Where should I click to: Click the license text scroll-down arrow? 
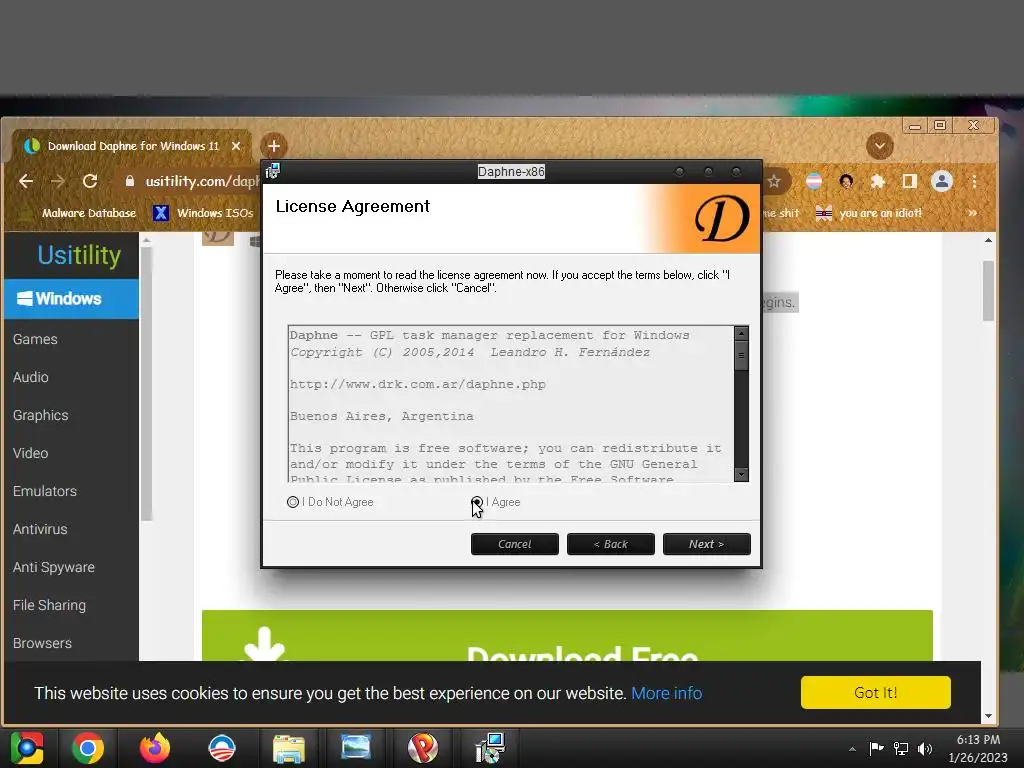741,474
